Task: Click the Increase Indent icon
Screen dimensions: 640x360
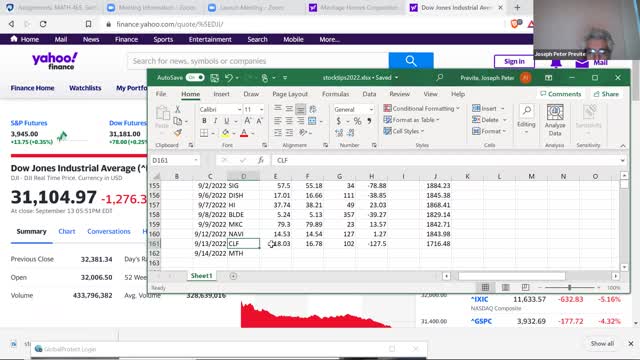Action: (x=289, y=133)
